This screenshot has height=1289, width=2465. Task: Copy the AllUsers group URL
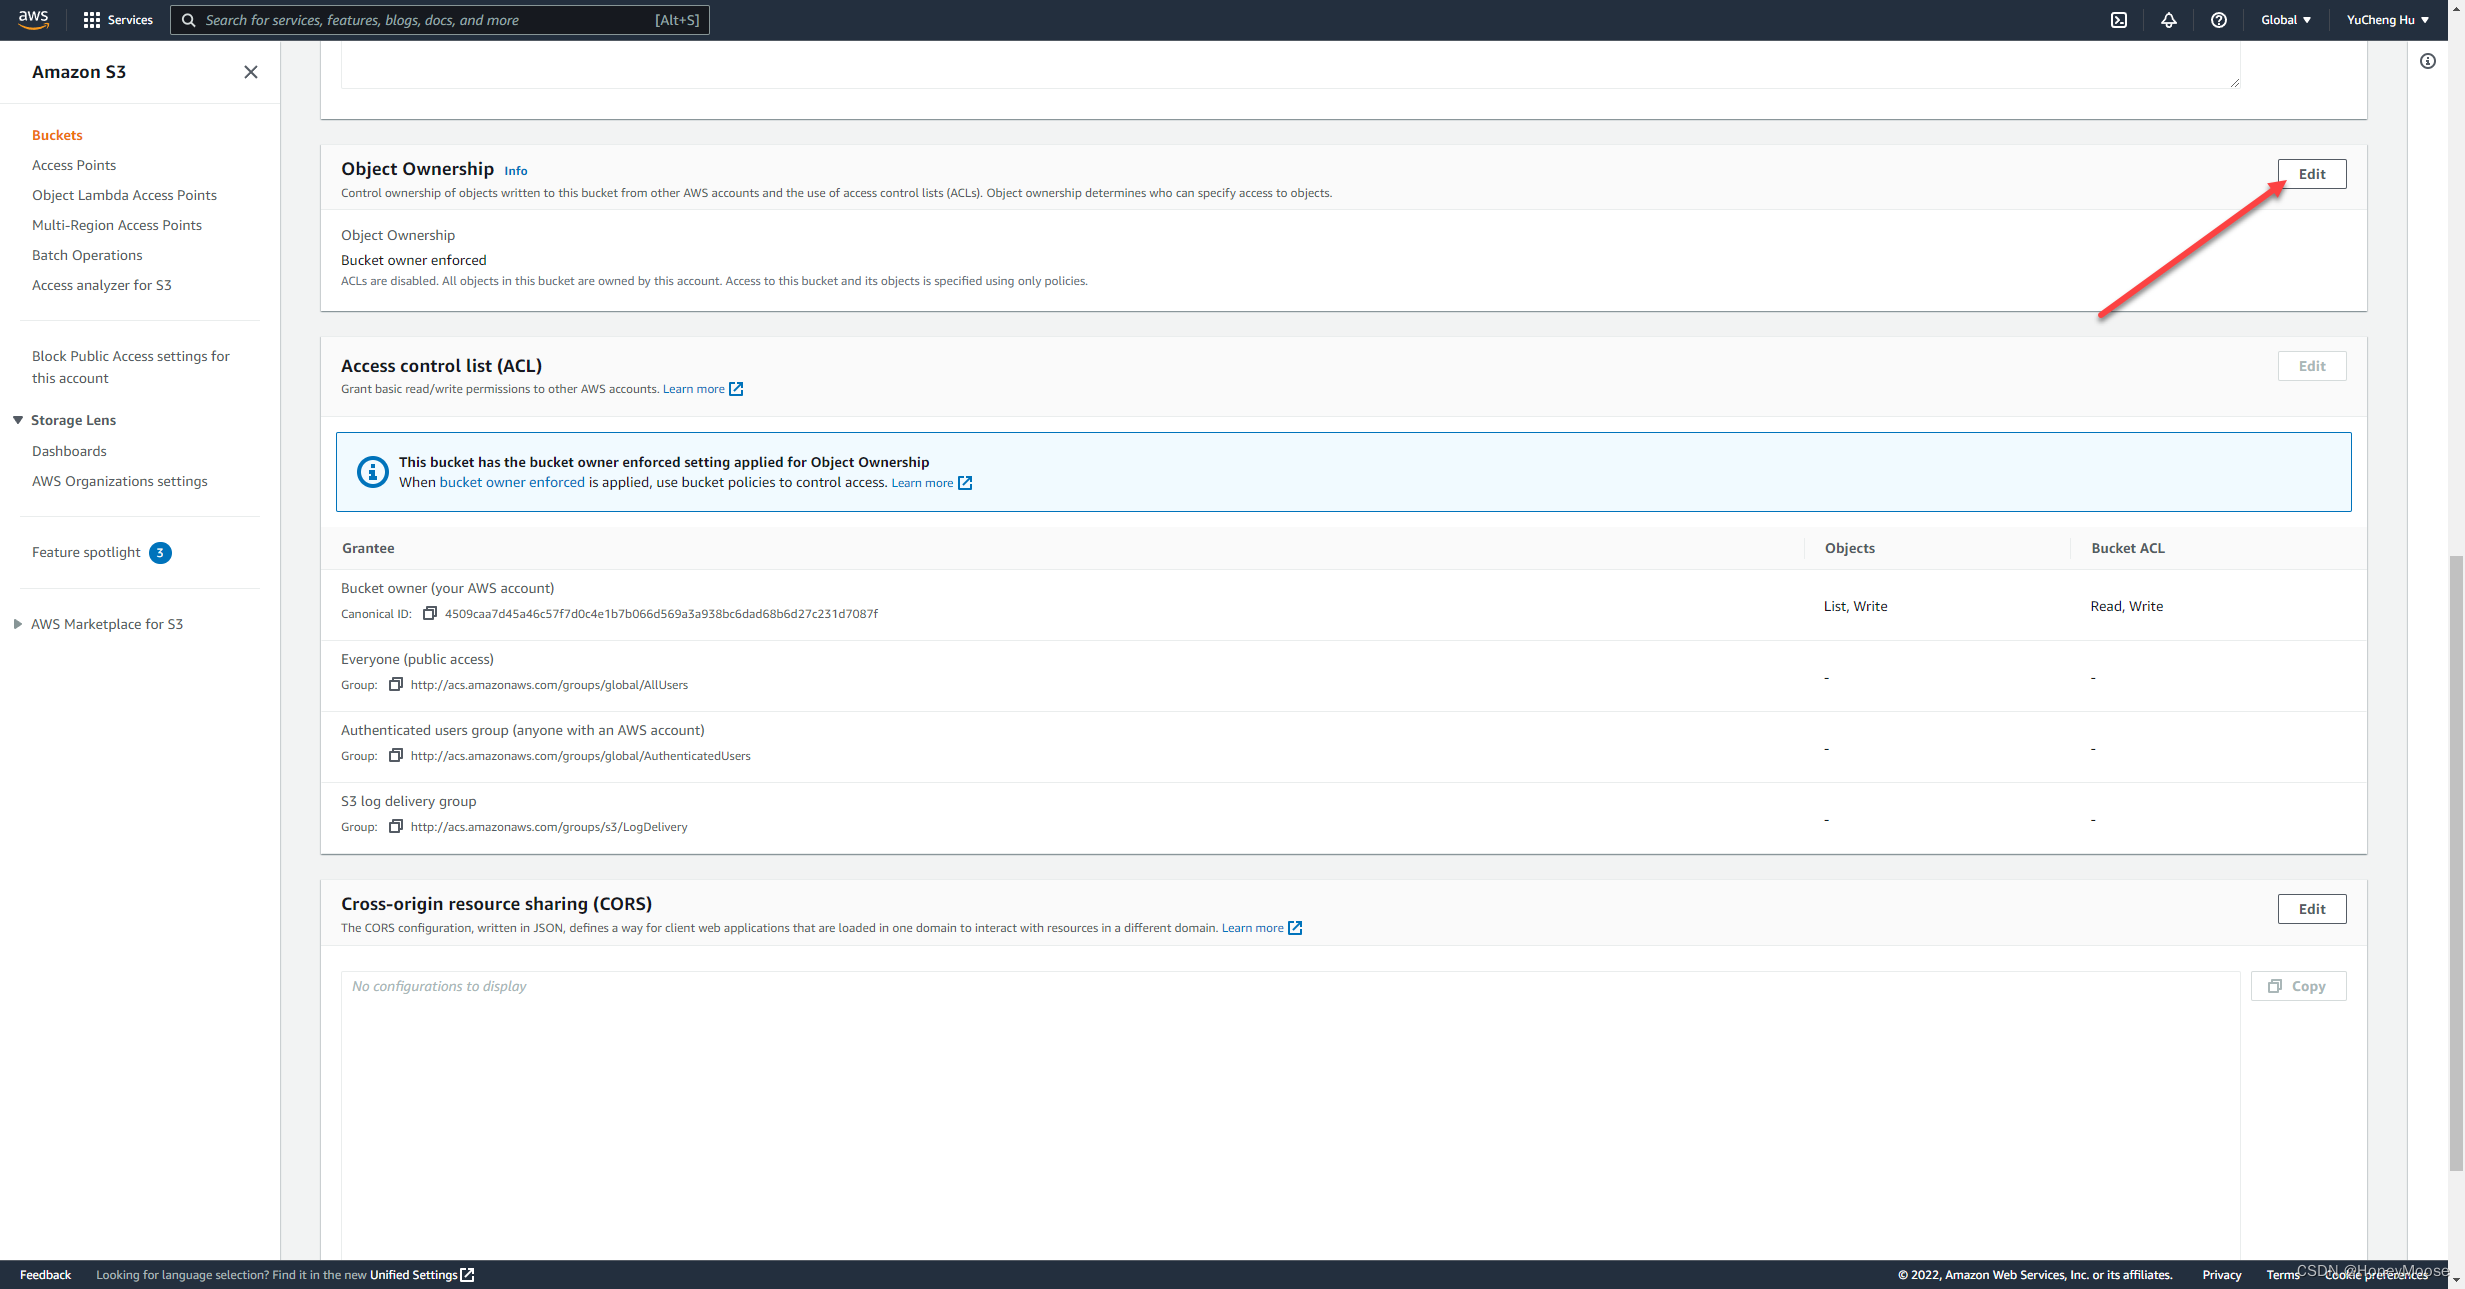tap(396, 685)
